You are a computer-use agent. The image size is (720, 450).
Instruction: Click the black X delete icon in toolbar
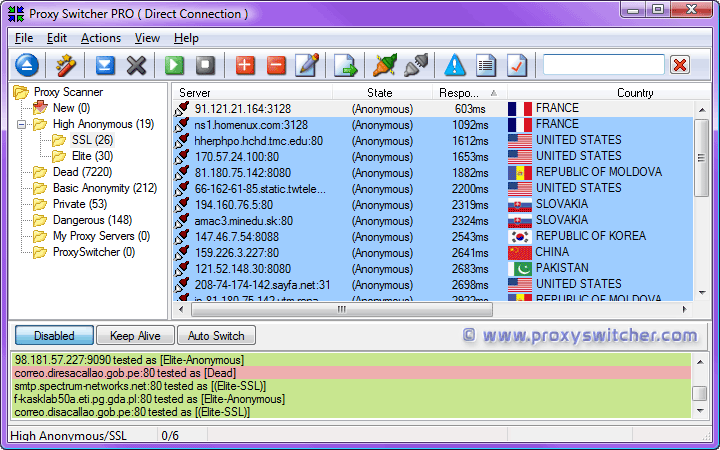coord(136,66)
